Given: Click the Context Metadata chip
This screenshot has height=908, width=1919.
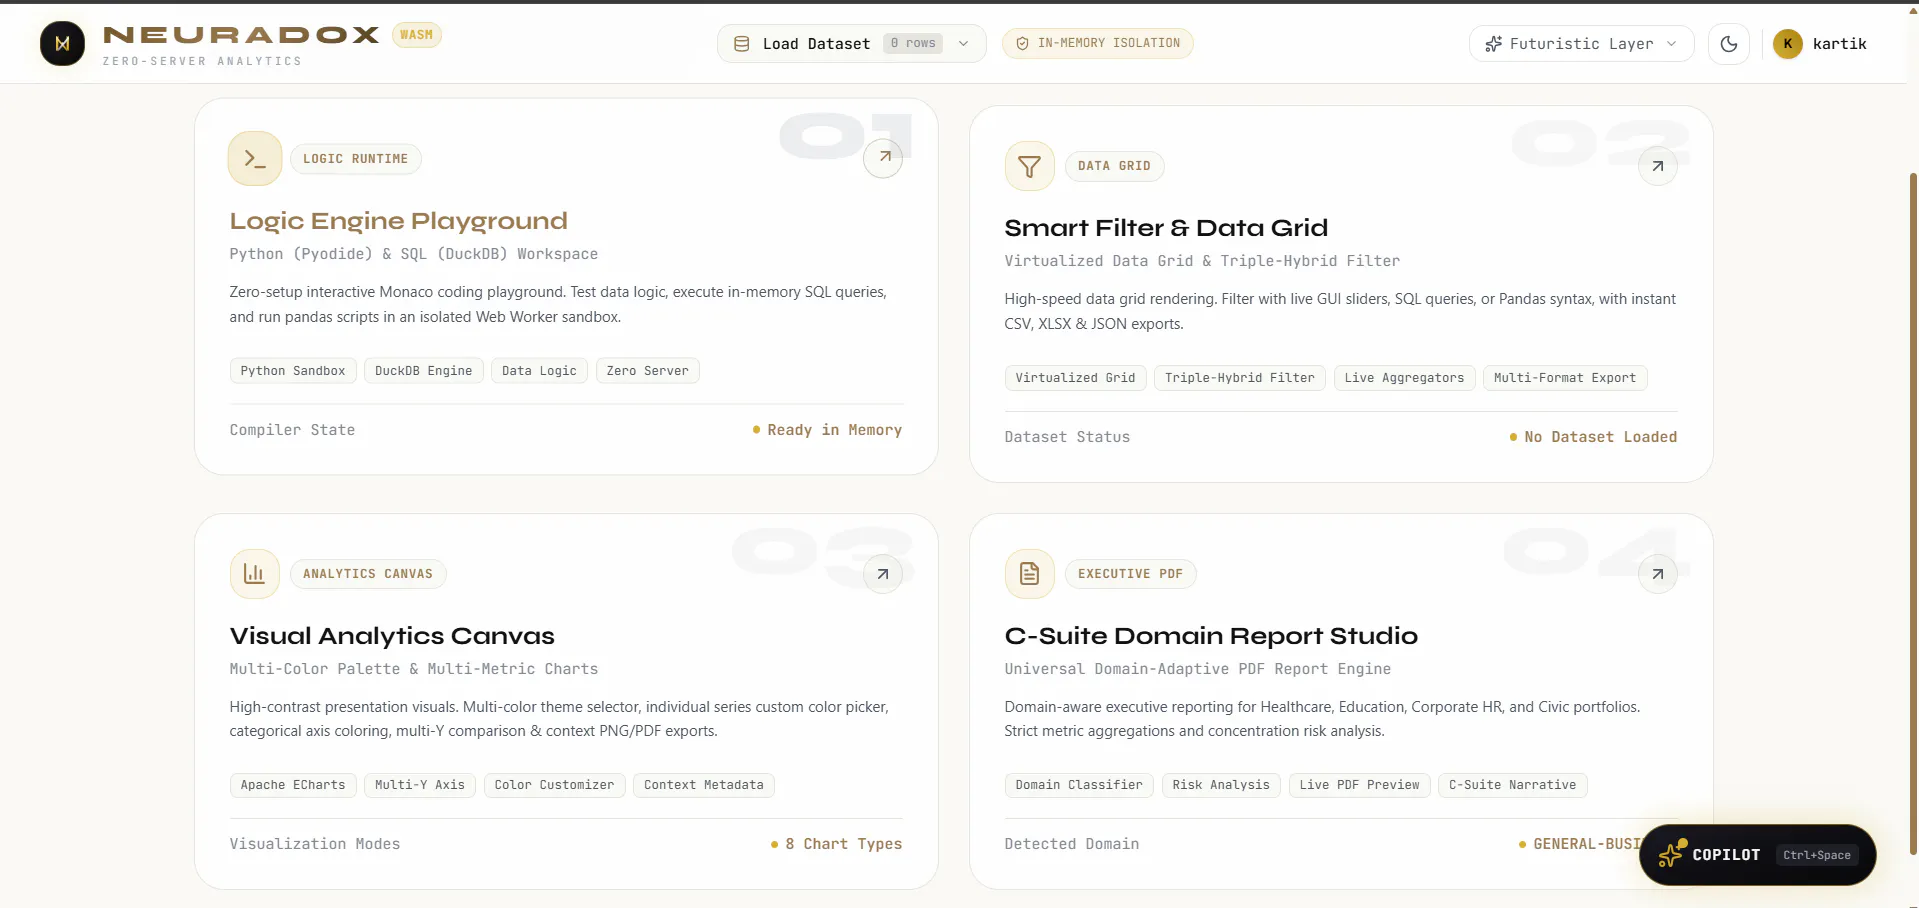Looking at the screenshot, I should point(704,785).
